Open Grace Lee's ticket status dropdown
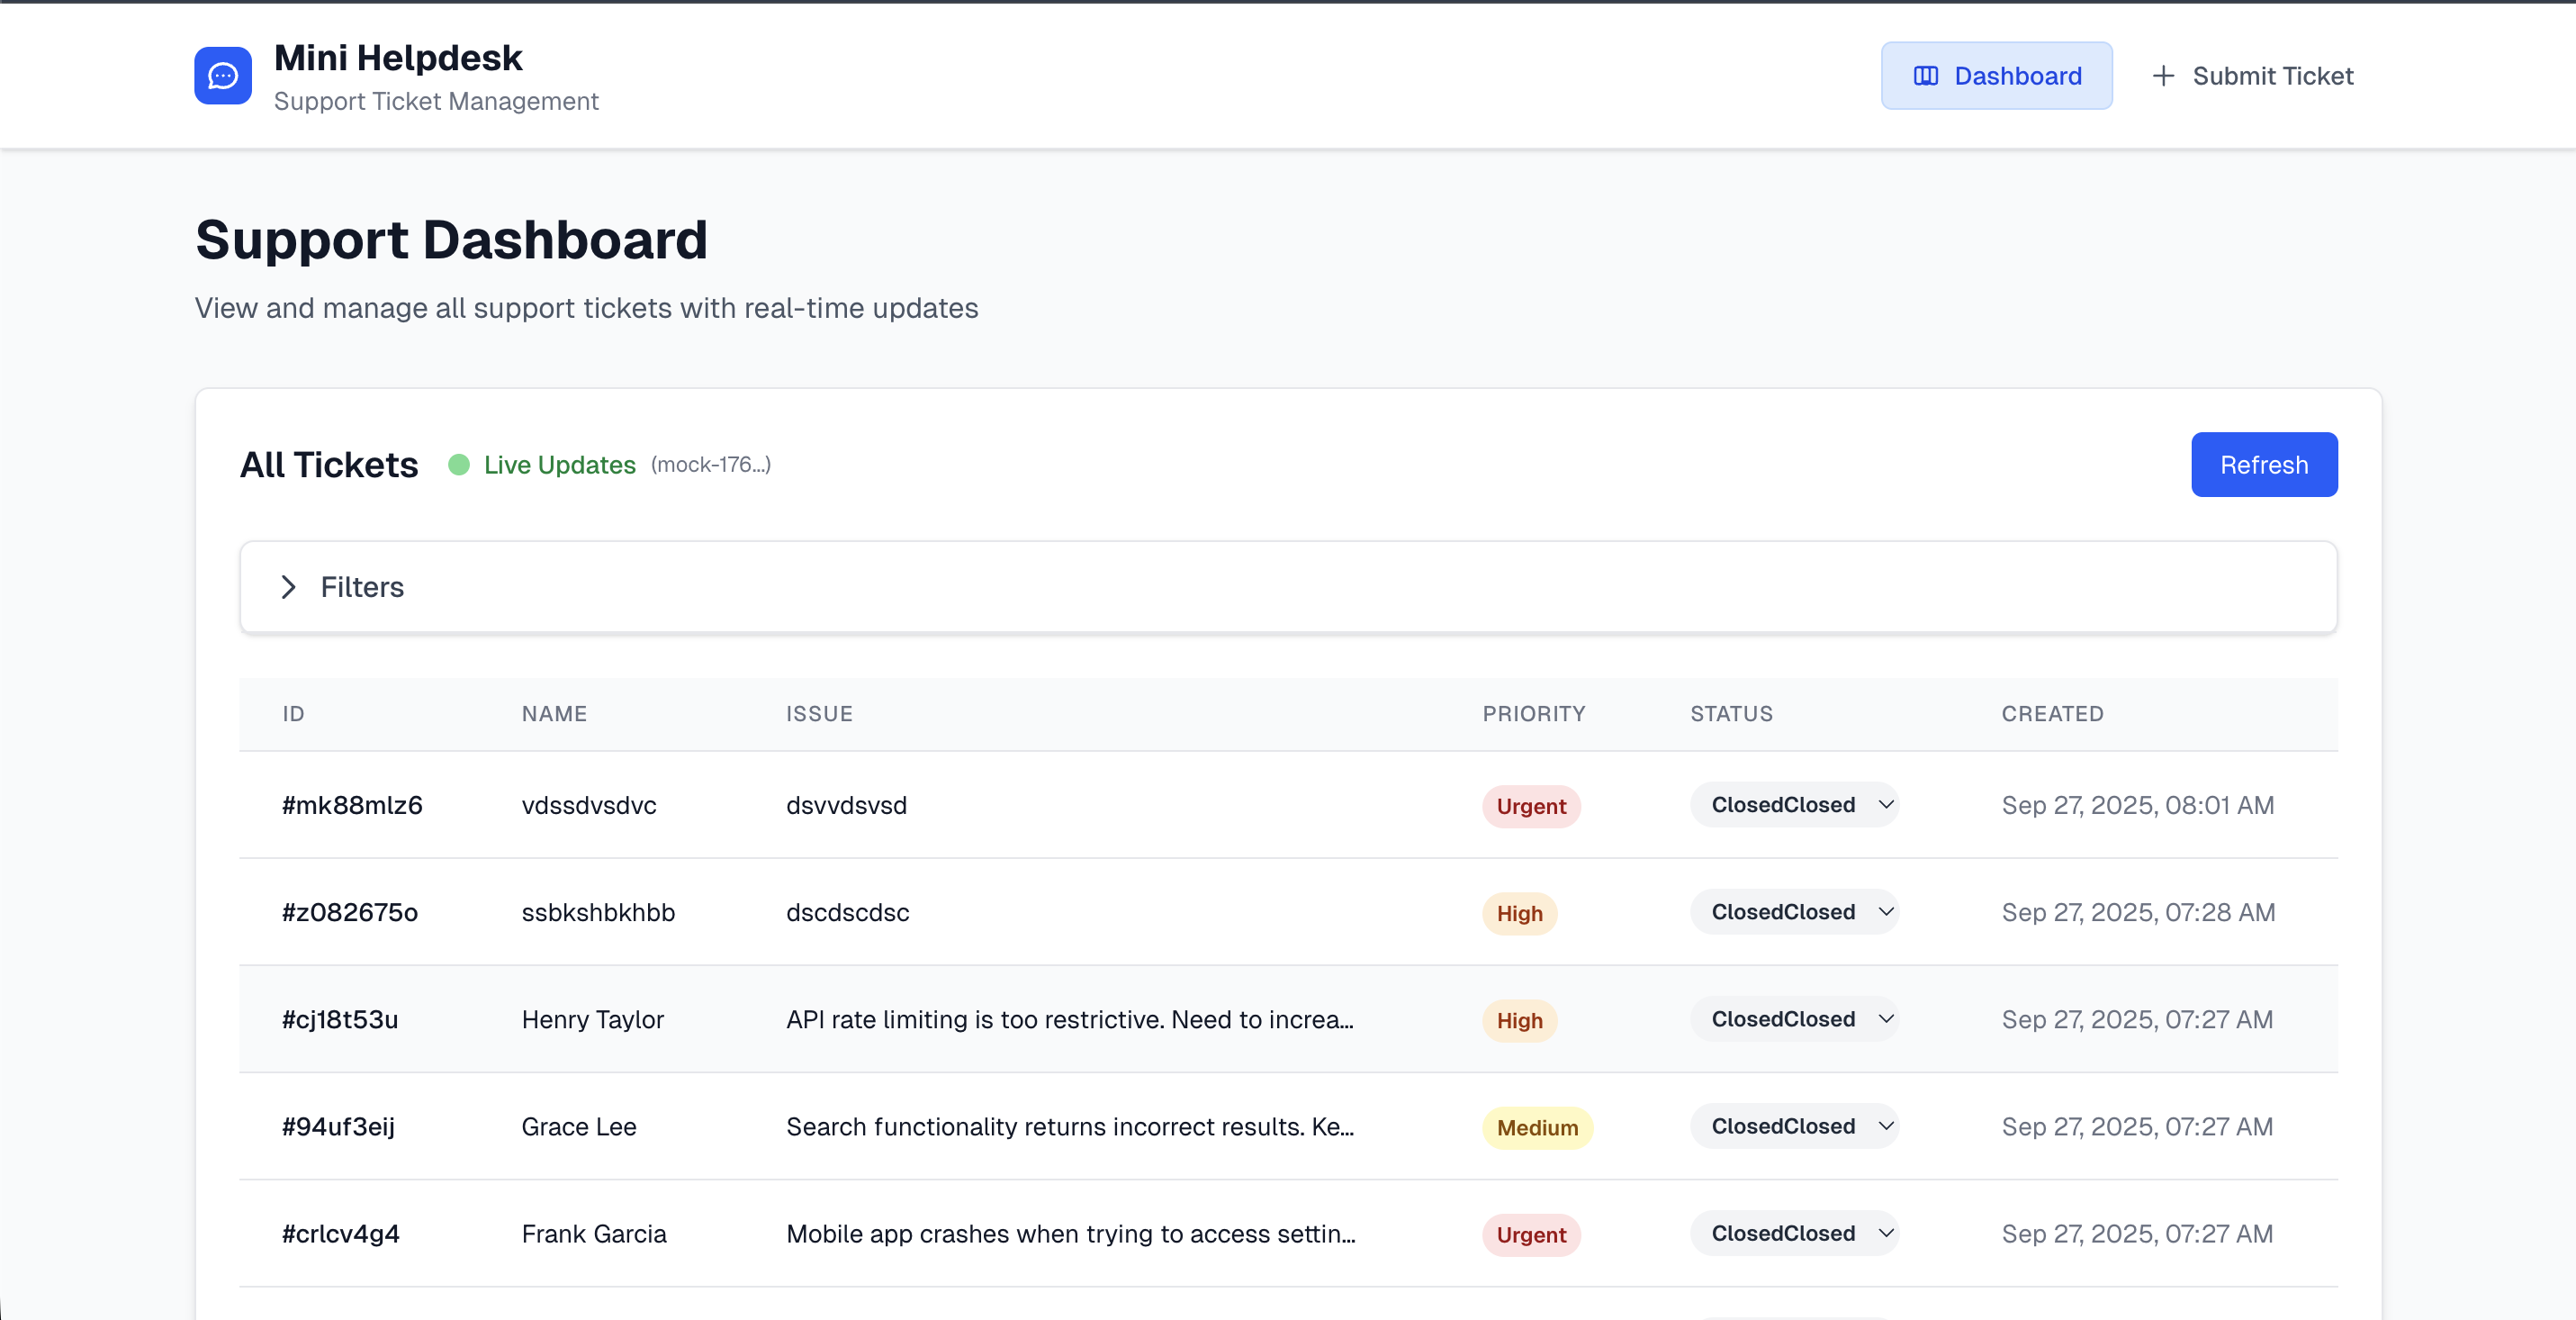2576x1320 pixels. pyautogui.click(x=1794, y=1126)
